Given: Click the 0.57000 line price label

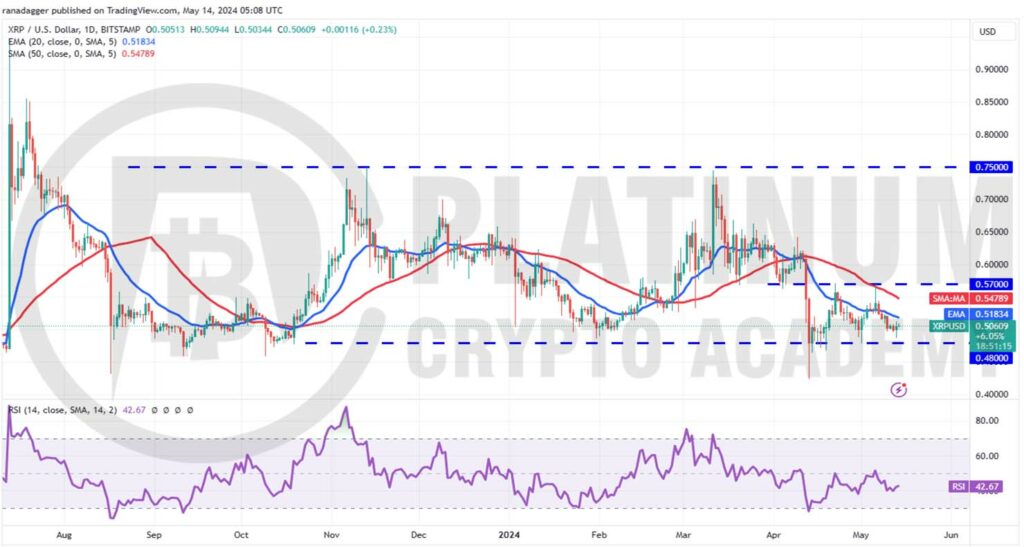Looking at the screenshot, I should pyautogui.click(x=991, y=284).
